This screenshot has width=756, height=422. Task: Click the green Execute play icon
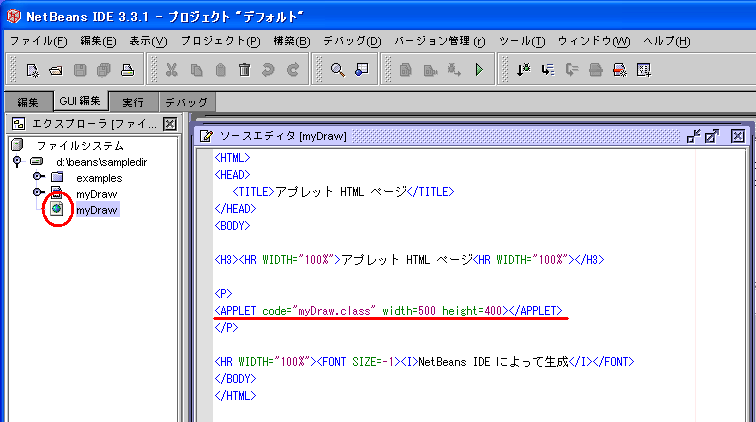(479, 70)
